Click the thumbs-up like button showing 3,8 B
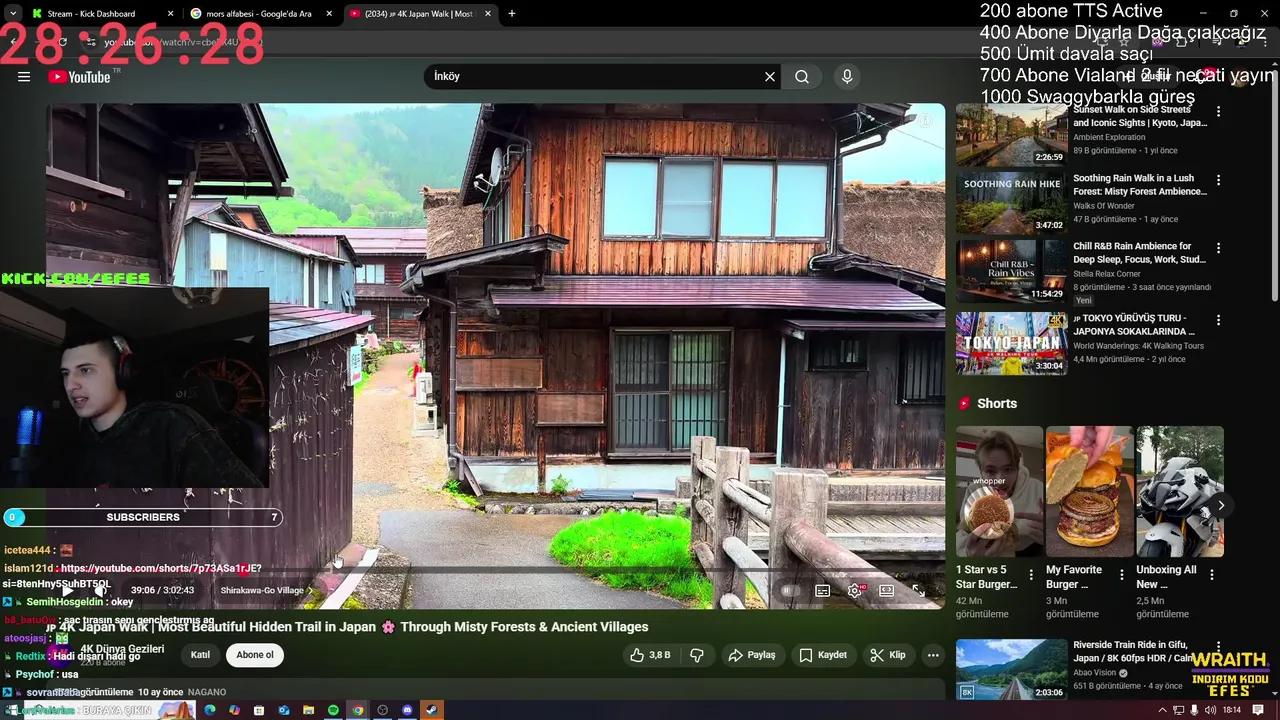 tap(650, 655)
